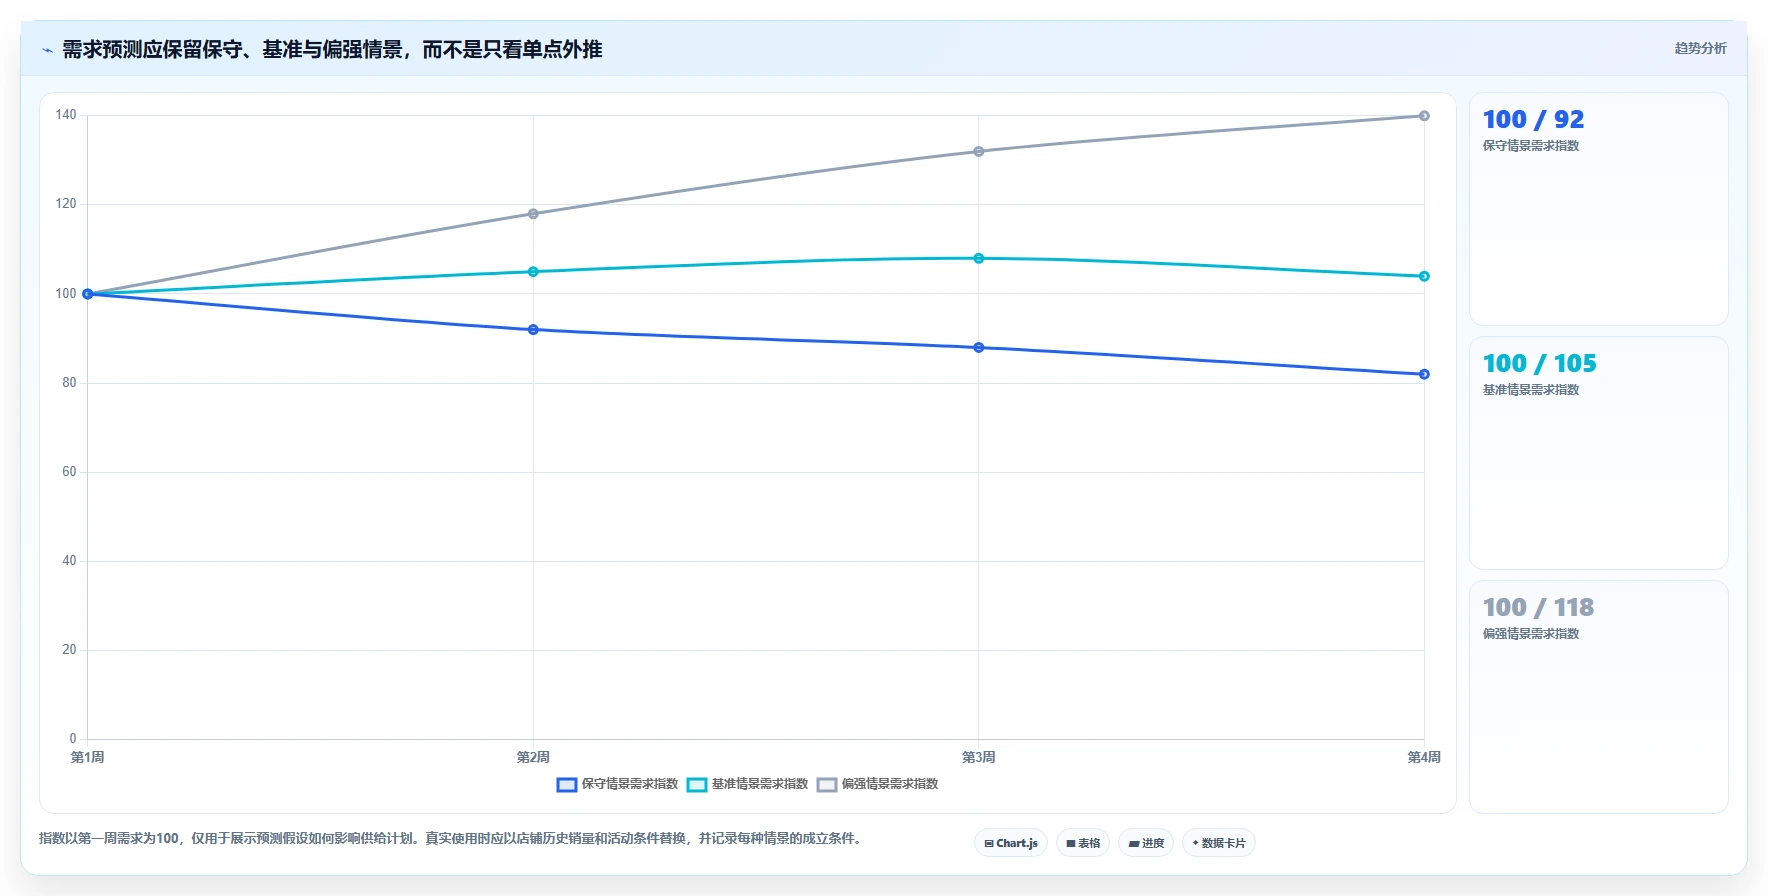Screen dimensions: 1768x896
Task: Select the 保守情景 data point at 第4周
Action: (x=1424, y=374)
